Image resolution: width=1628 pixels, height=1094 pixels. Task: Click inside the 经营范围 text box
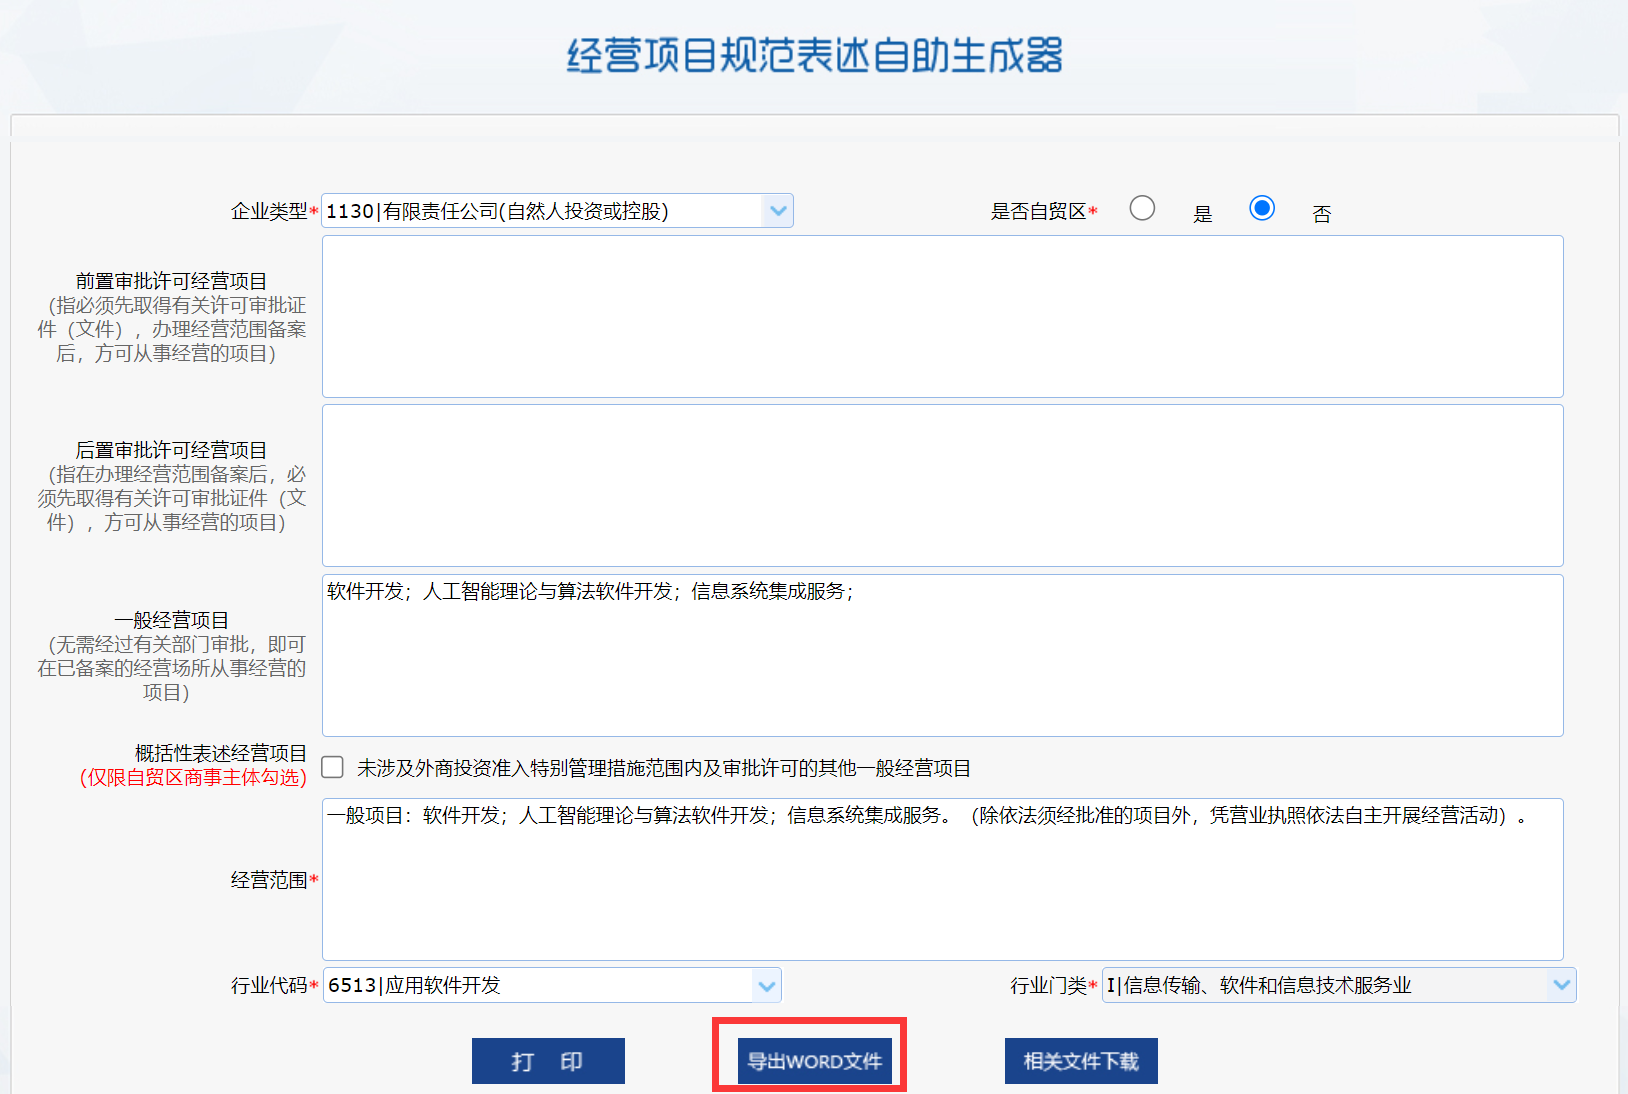pyautogui.click(x=942, y=879)
